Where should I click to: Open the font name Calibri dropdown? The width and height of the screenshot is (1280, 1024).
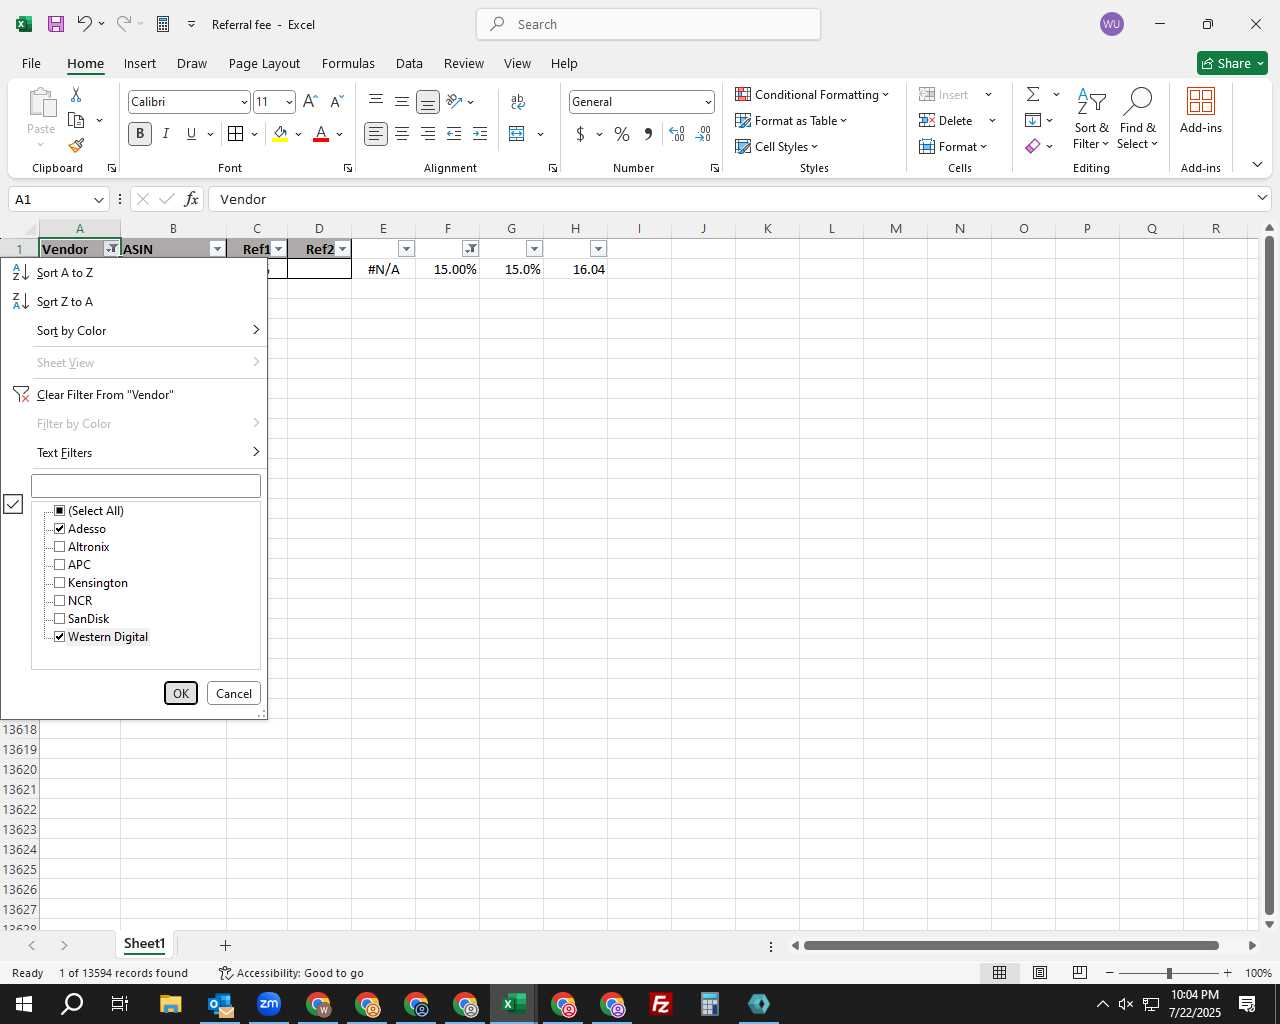(243, 102)
